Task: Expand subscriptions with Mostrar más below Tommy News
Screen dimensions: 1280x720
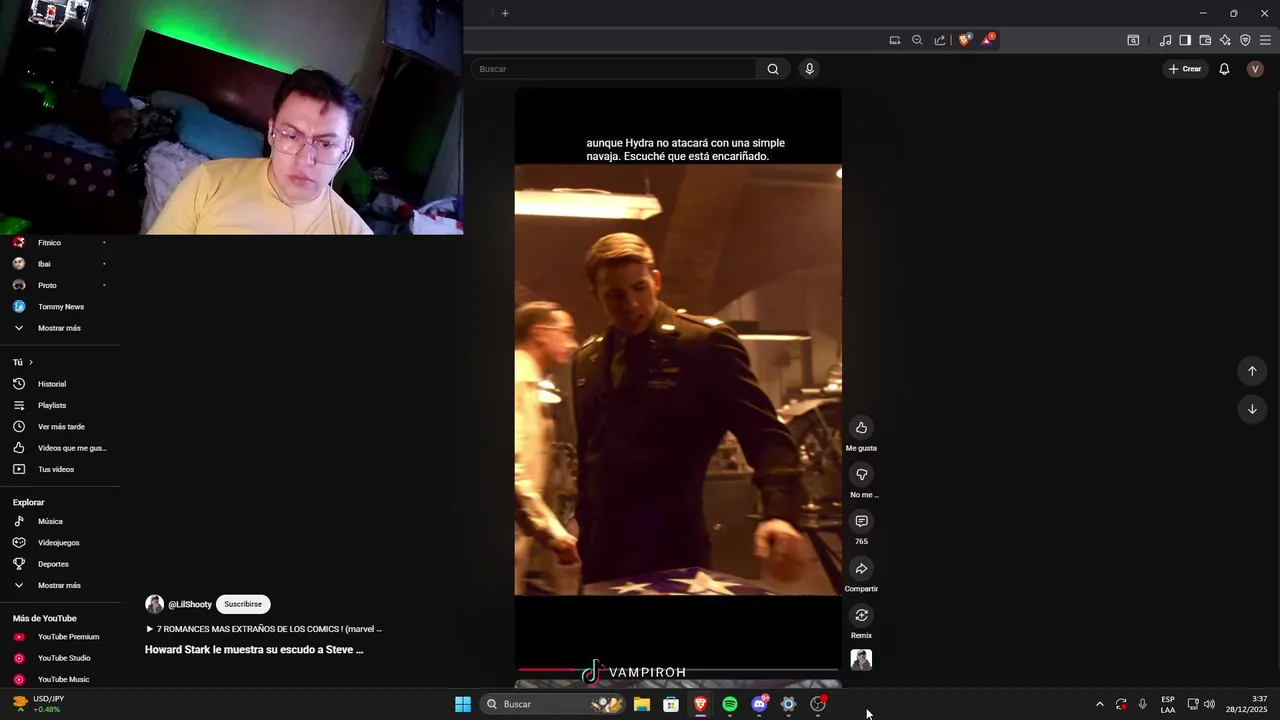Action: coord(60,328)
